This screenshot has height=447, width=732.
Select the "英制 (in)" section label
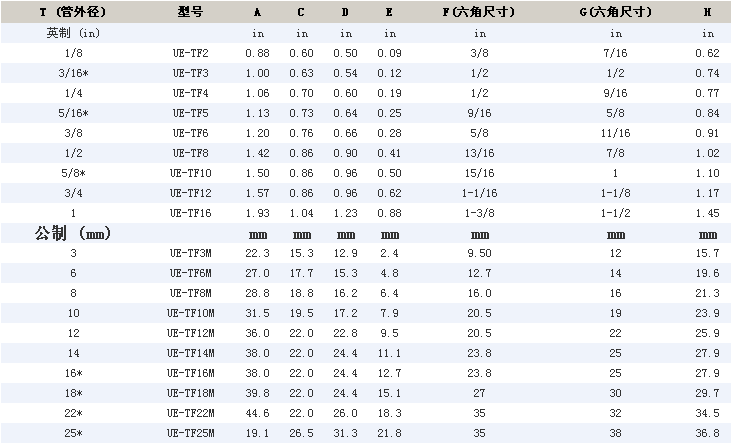click(x=73, y=33)
